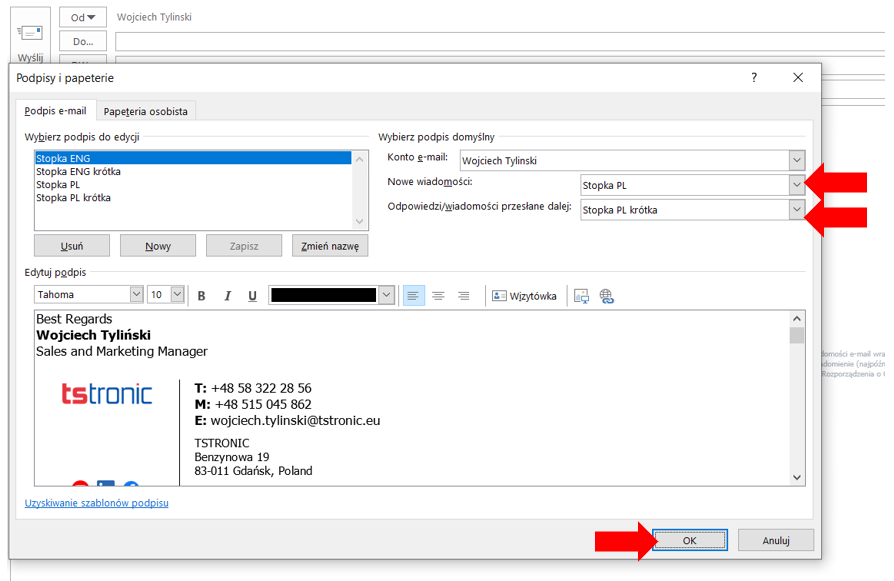894x581 pixels.
Task: Select Stopka PL krótka in signature list
Action: (73, 198)
